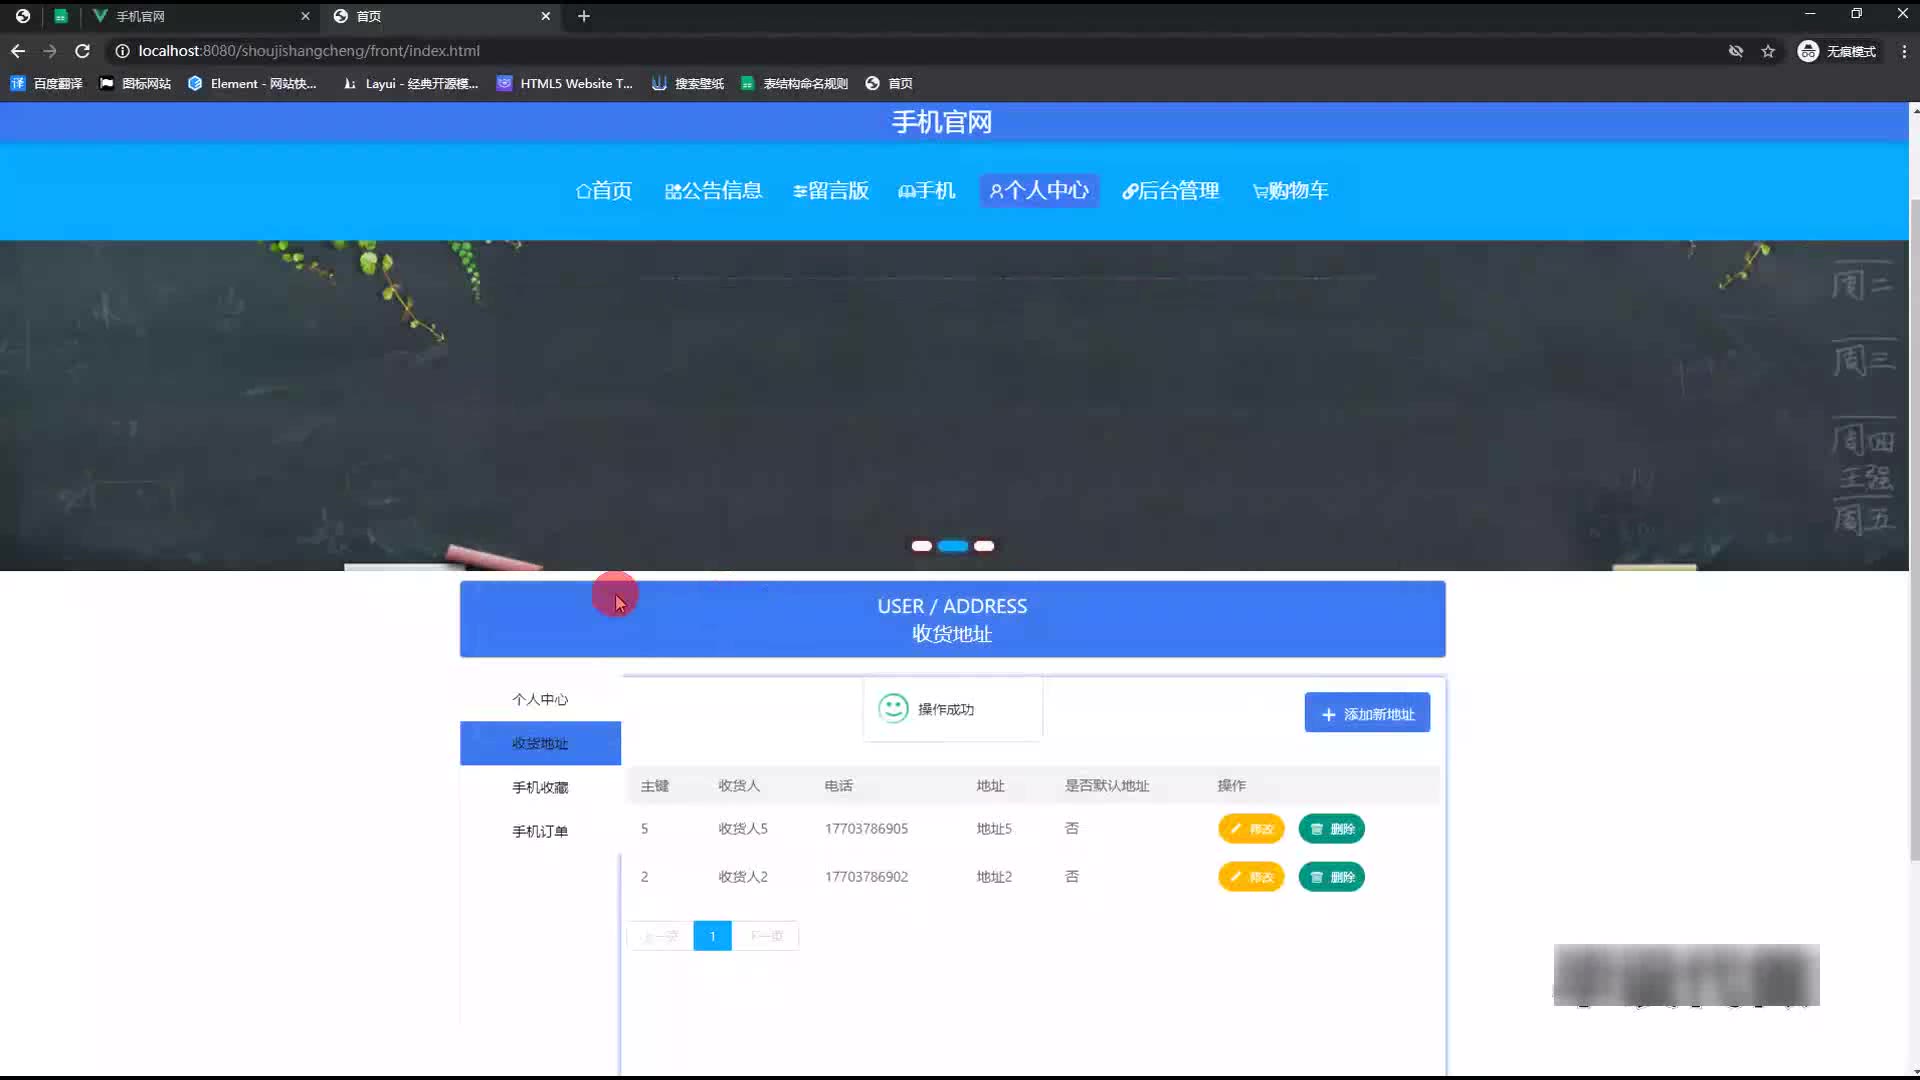Select first carousel indicator dot
Viewport: 1920px width, 1080px height.
pos(922,546)
